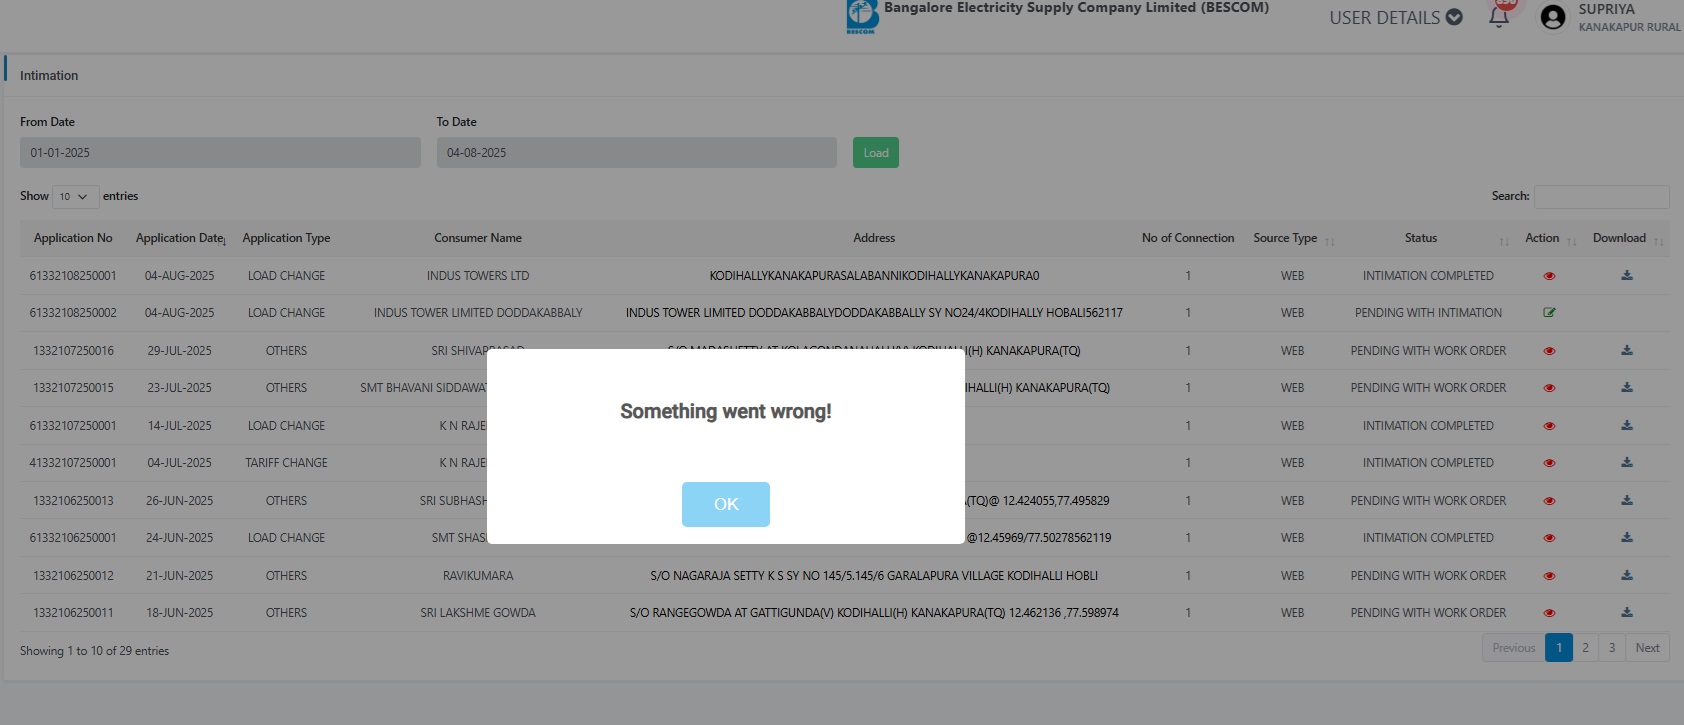Open the notifications bell icon
The image size is (1684, 725).
(x=1499, y=17)
